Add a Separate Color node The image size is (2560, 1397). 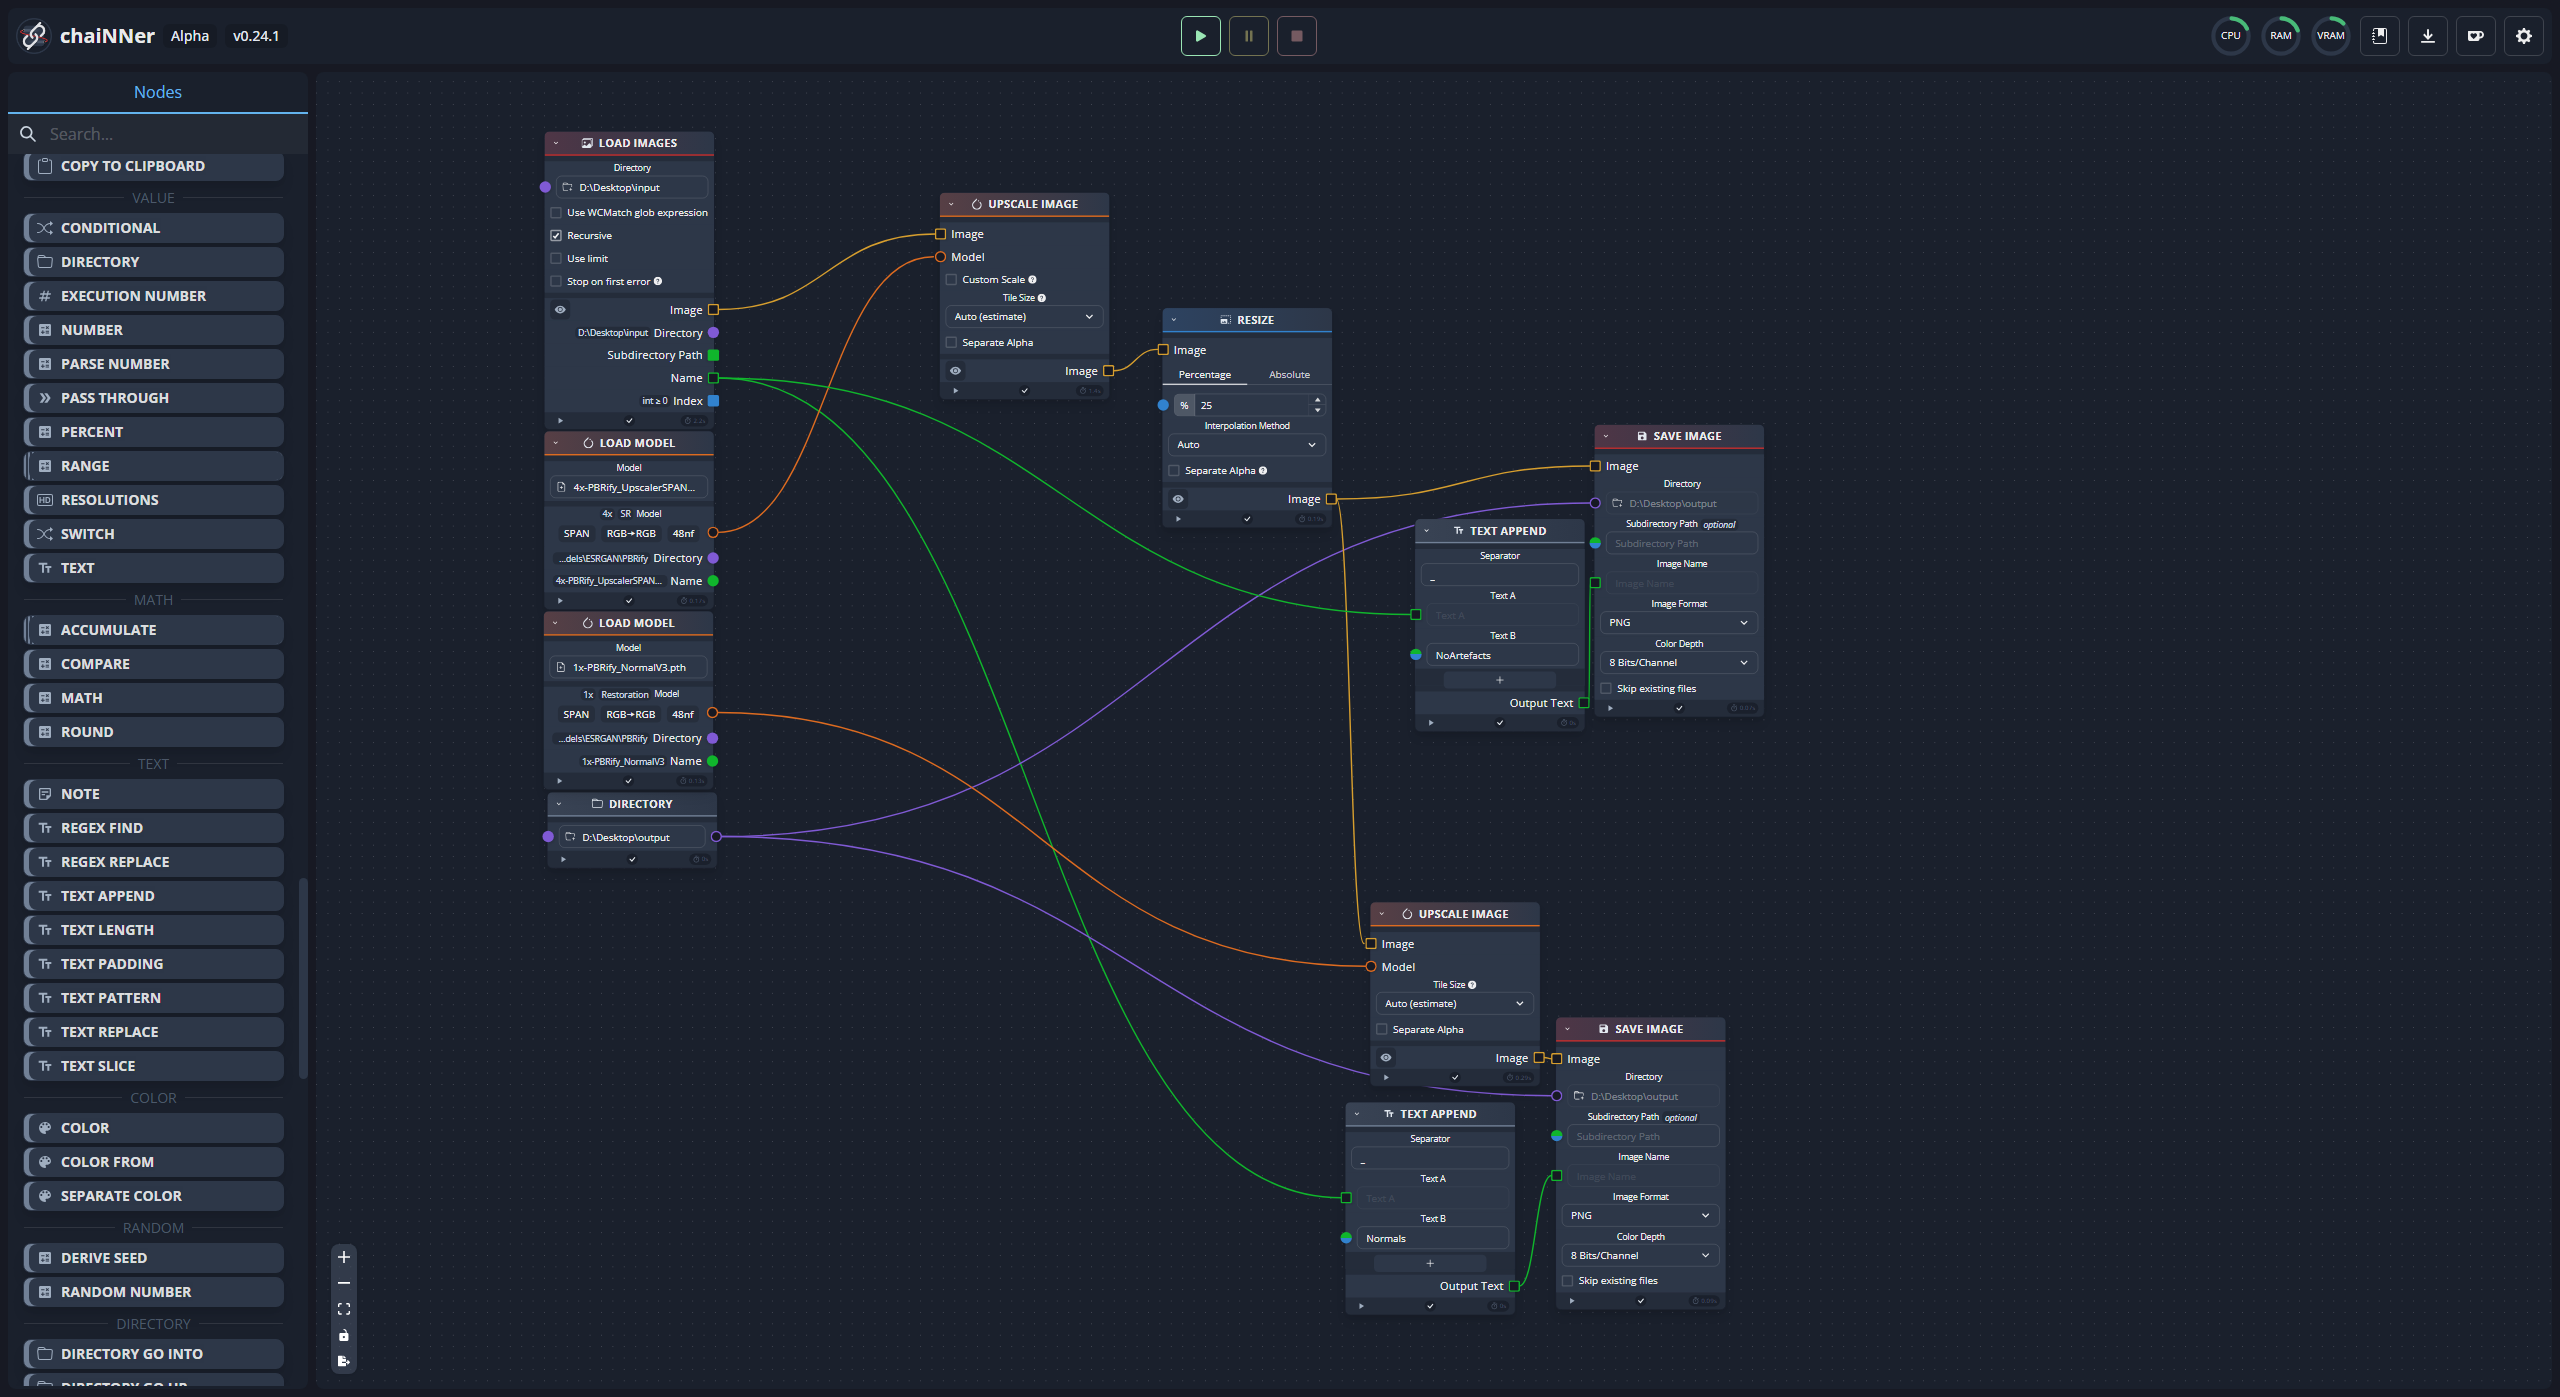[x=154, y=1196]
